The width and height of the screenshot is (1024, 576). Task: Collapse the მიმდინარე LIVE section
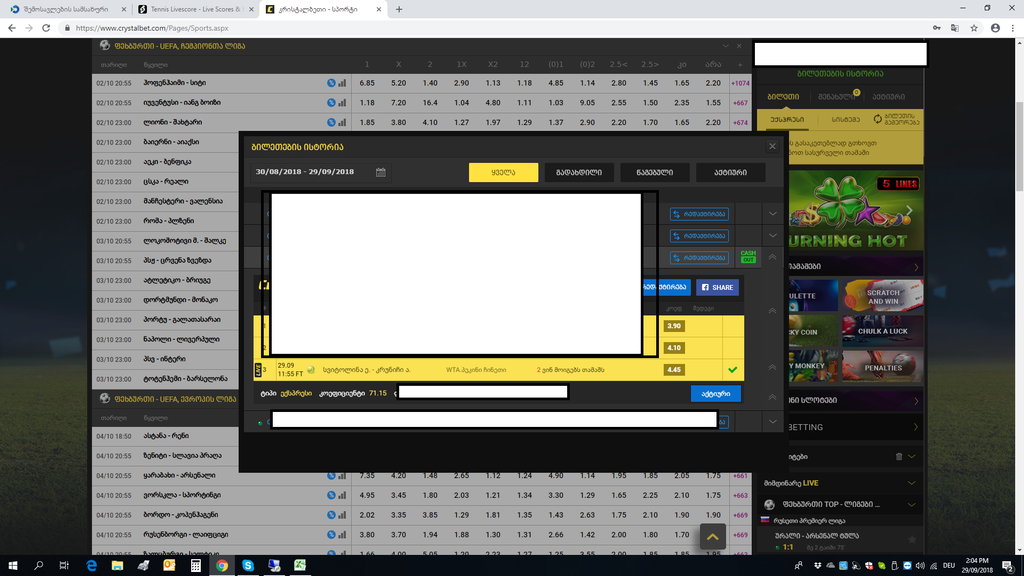(911, 483)
